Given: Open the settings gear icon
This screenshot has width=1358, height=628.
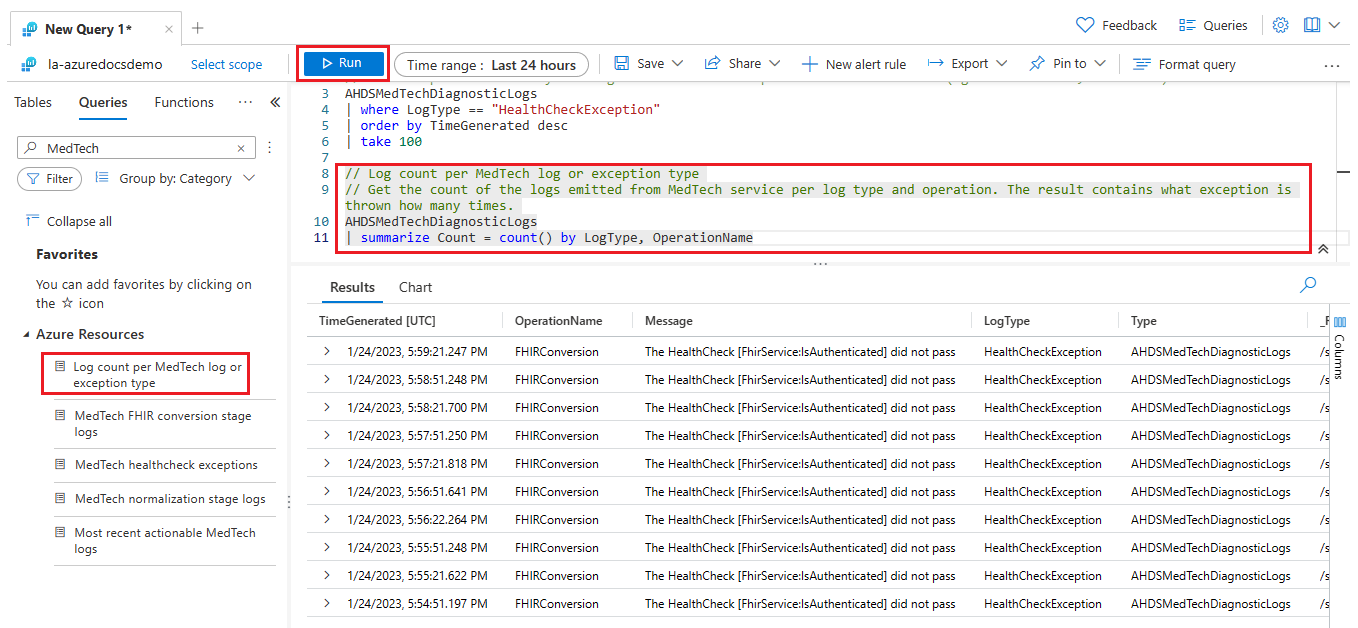Looking at the screenshot, I should pos(1280,26).
